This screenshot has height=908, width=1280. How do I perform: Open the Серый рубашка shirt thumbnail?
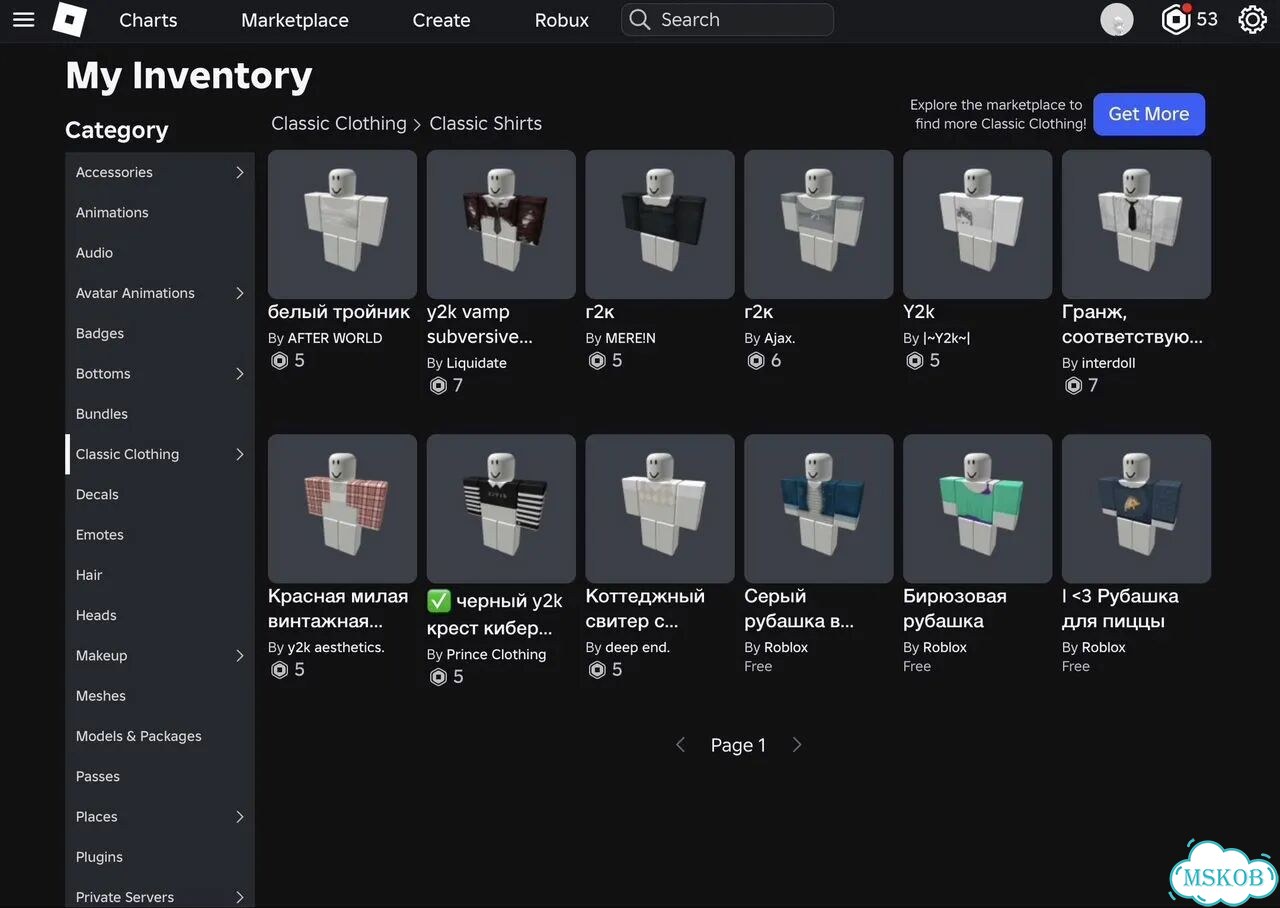pos(819,508)
